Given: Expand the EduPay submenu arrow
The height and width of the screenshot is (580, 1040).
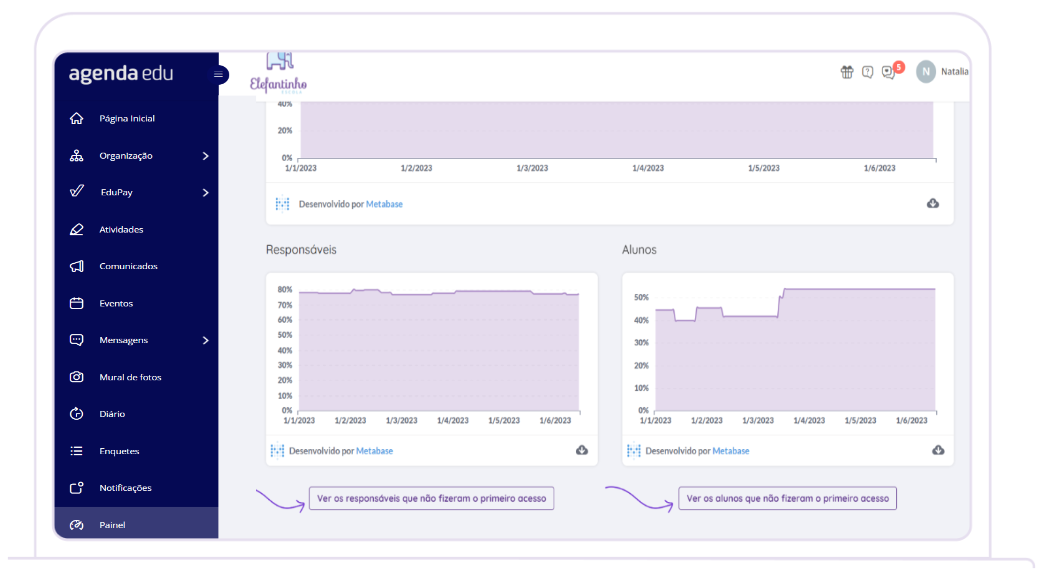Looking at the screenshot, I should [205, 193].
